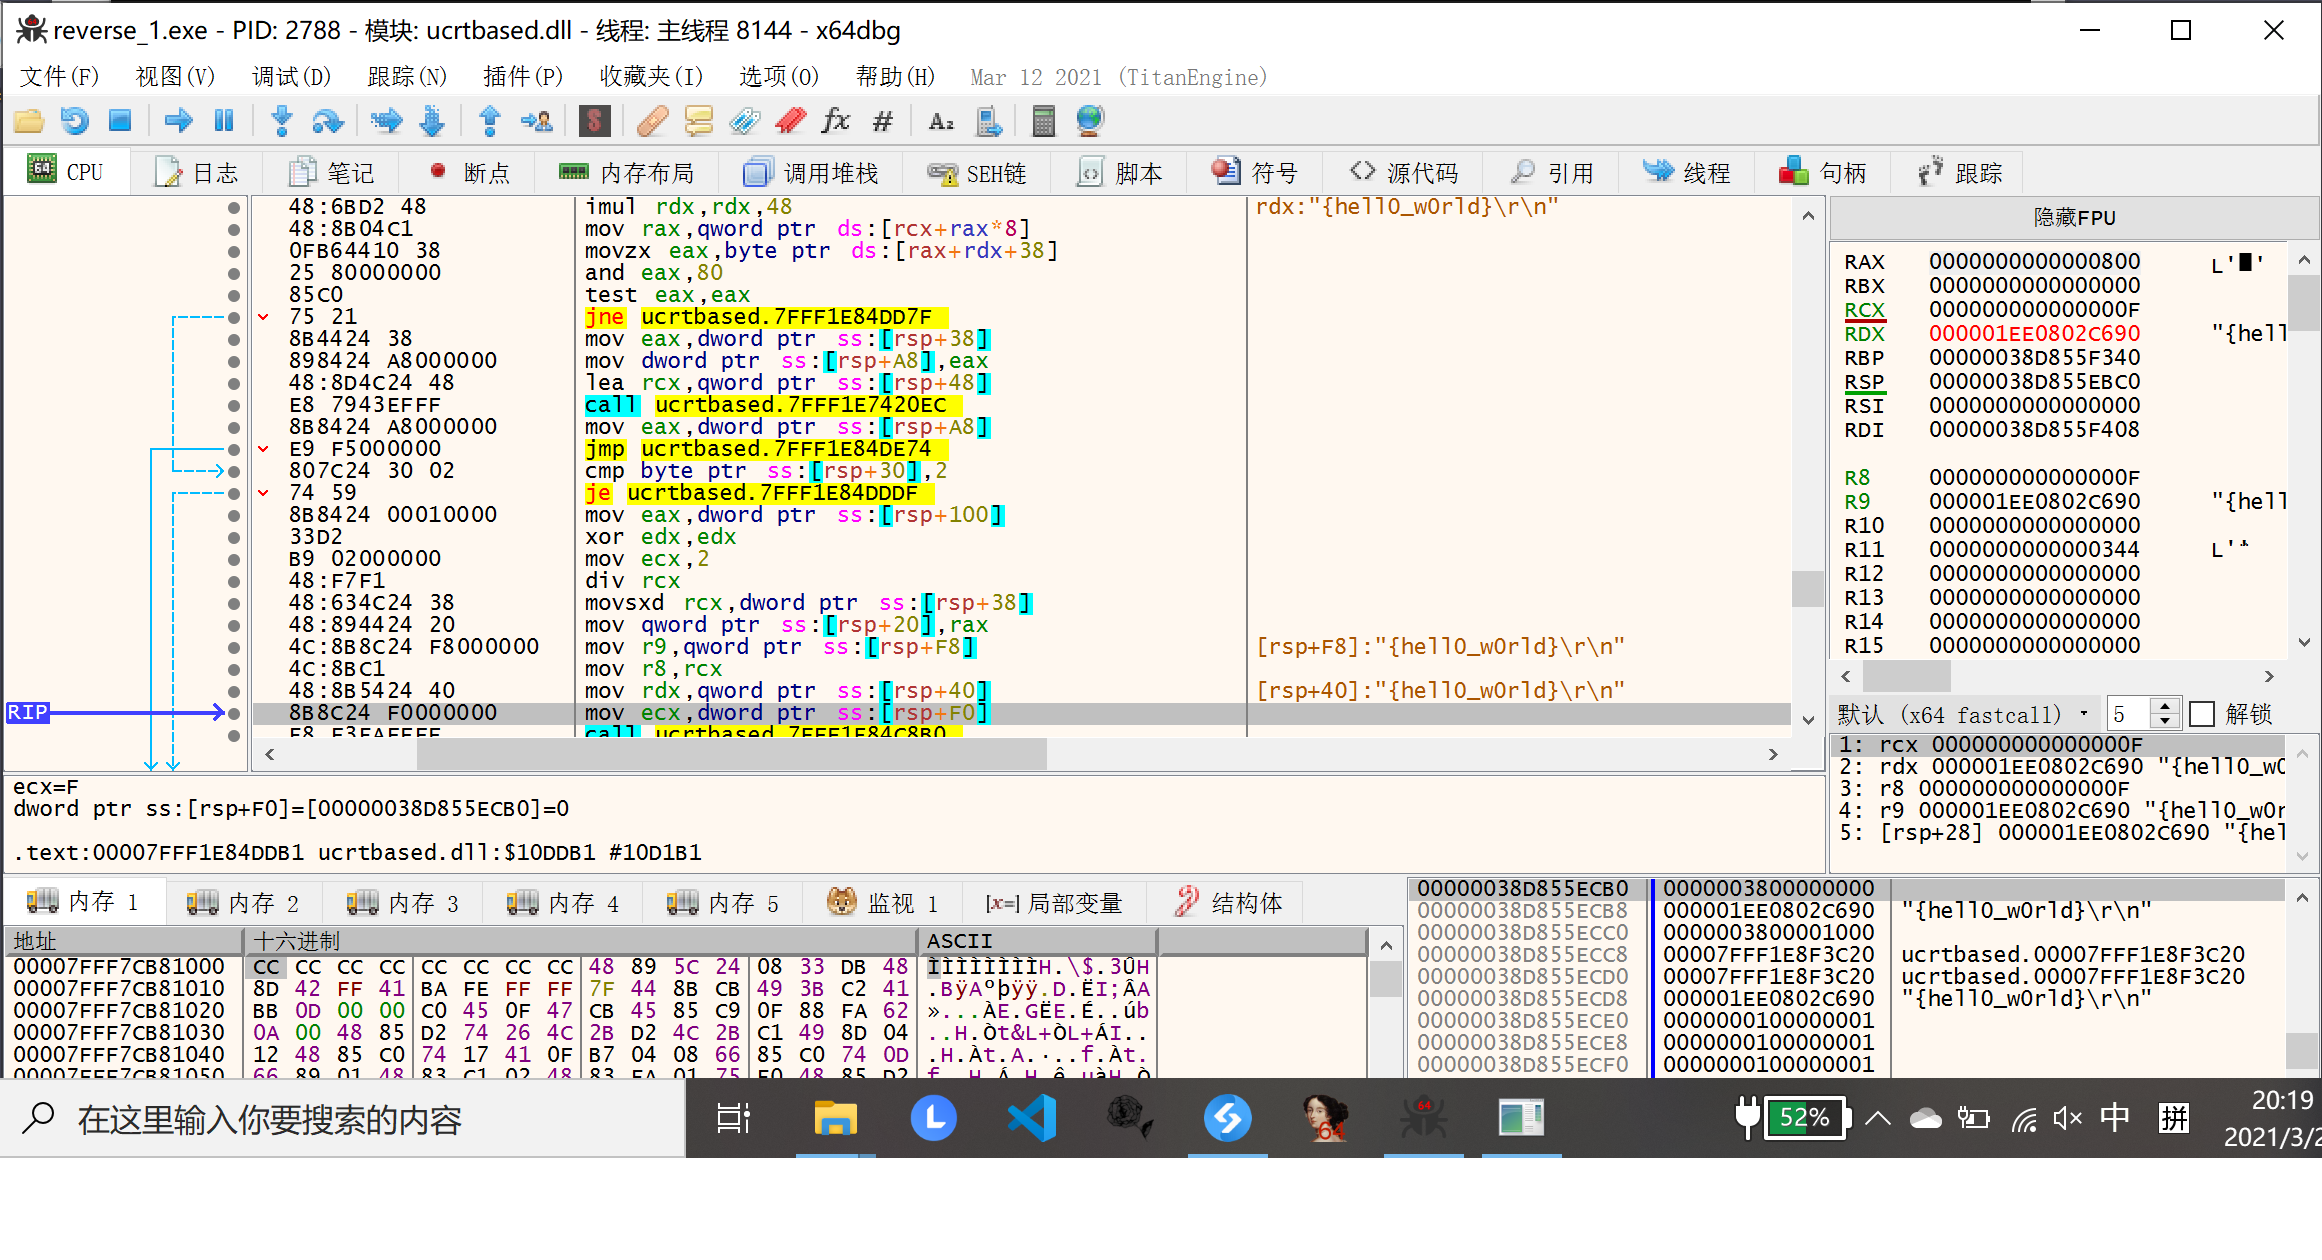Screen dimensions: 2322x1260
Task: Click the step into icon
Action: point(282,122)
